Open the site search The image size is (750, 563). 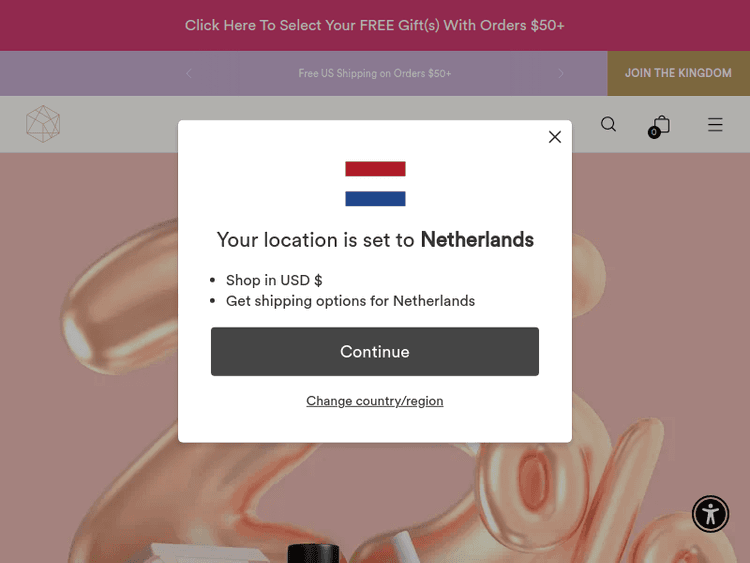click(608, 124)
